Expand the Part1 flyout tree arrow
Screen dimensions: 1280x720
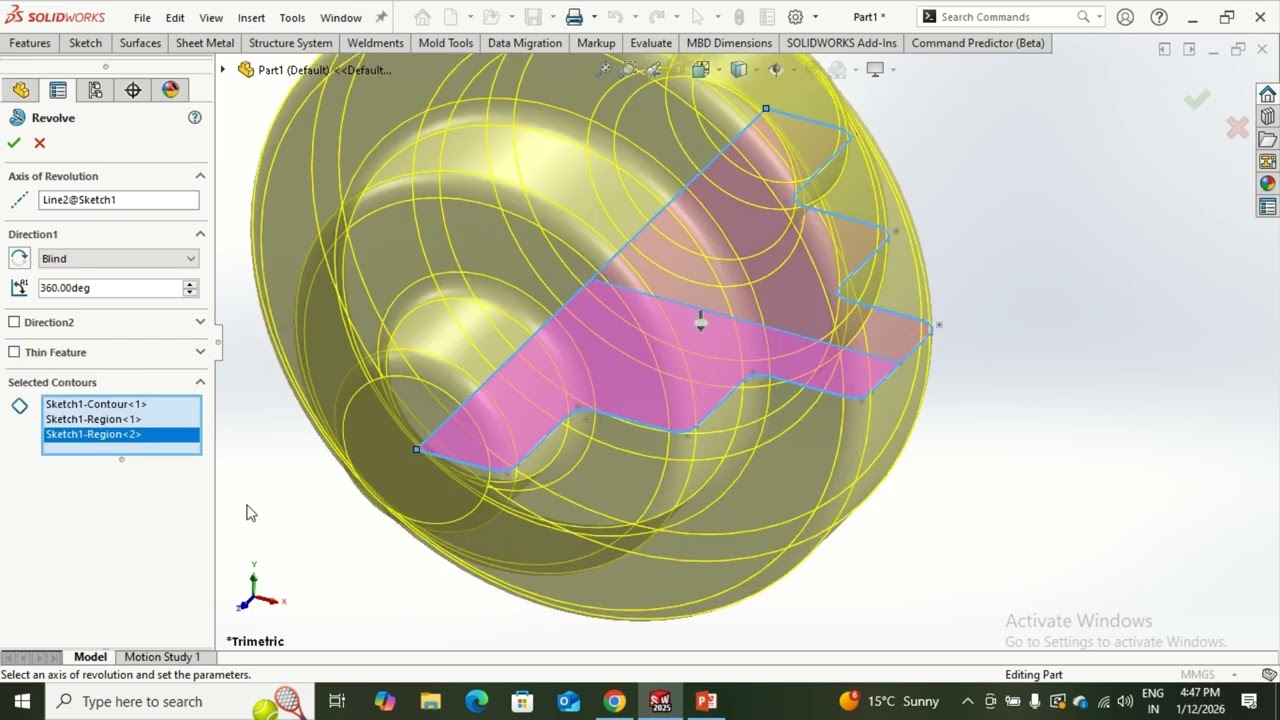pyautogui.click(x=223, y=69)
